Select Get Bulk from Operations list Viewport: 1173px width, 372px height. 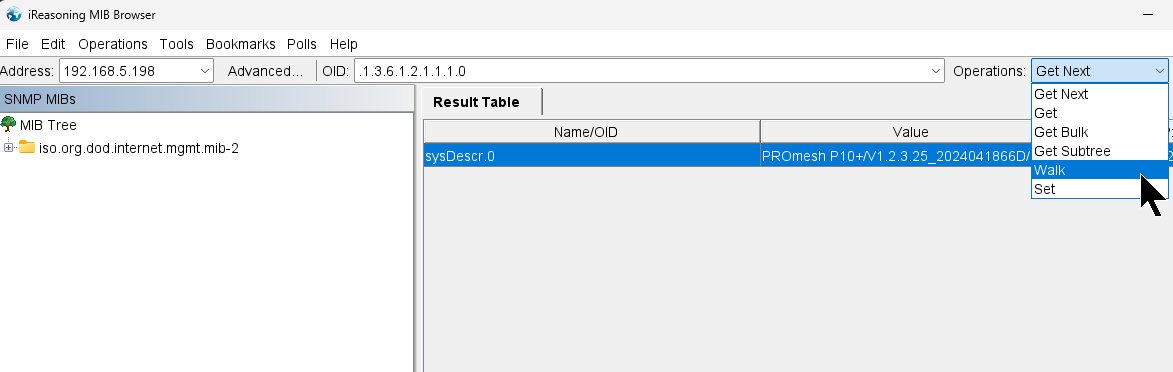click(x=1100, y=132)
